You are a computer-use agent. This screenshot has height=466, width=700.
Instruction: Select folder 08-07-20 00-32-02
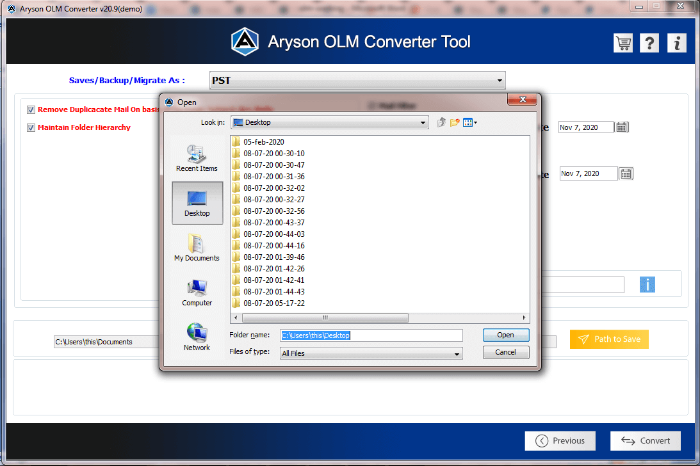click(269, 188)
